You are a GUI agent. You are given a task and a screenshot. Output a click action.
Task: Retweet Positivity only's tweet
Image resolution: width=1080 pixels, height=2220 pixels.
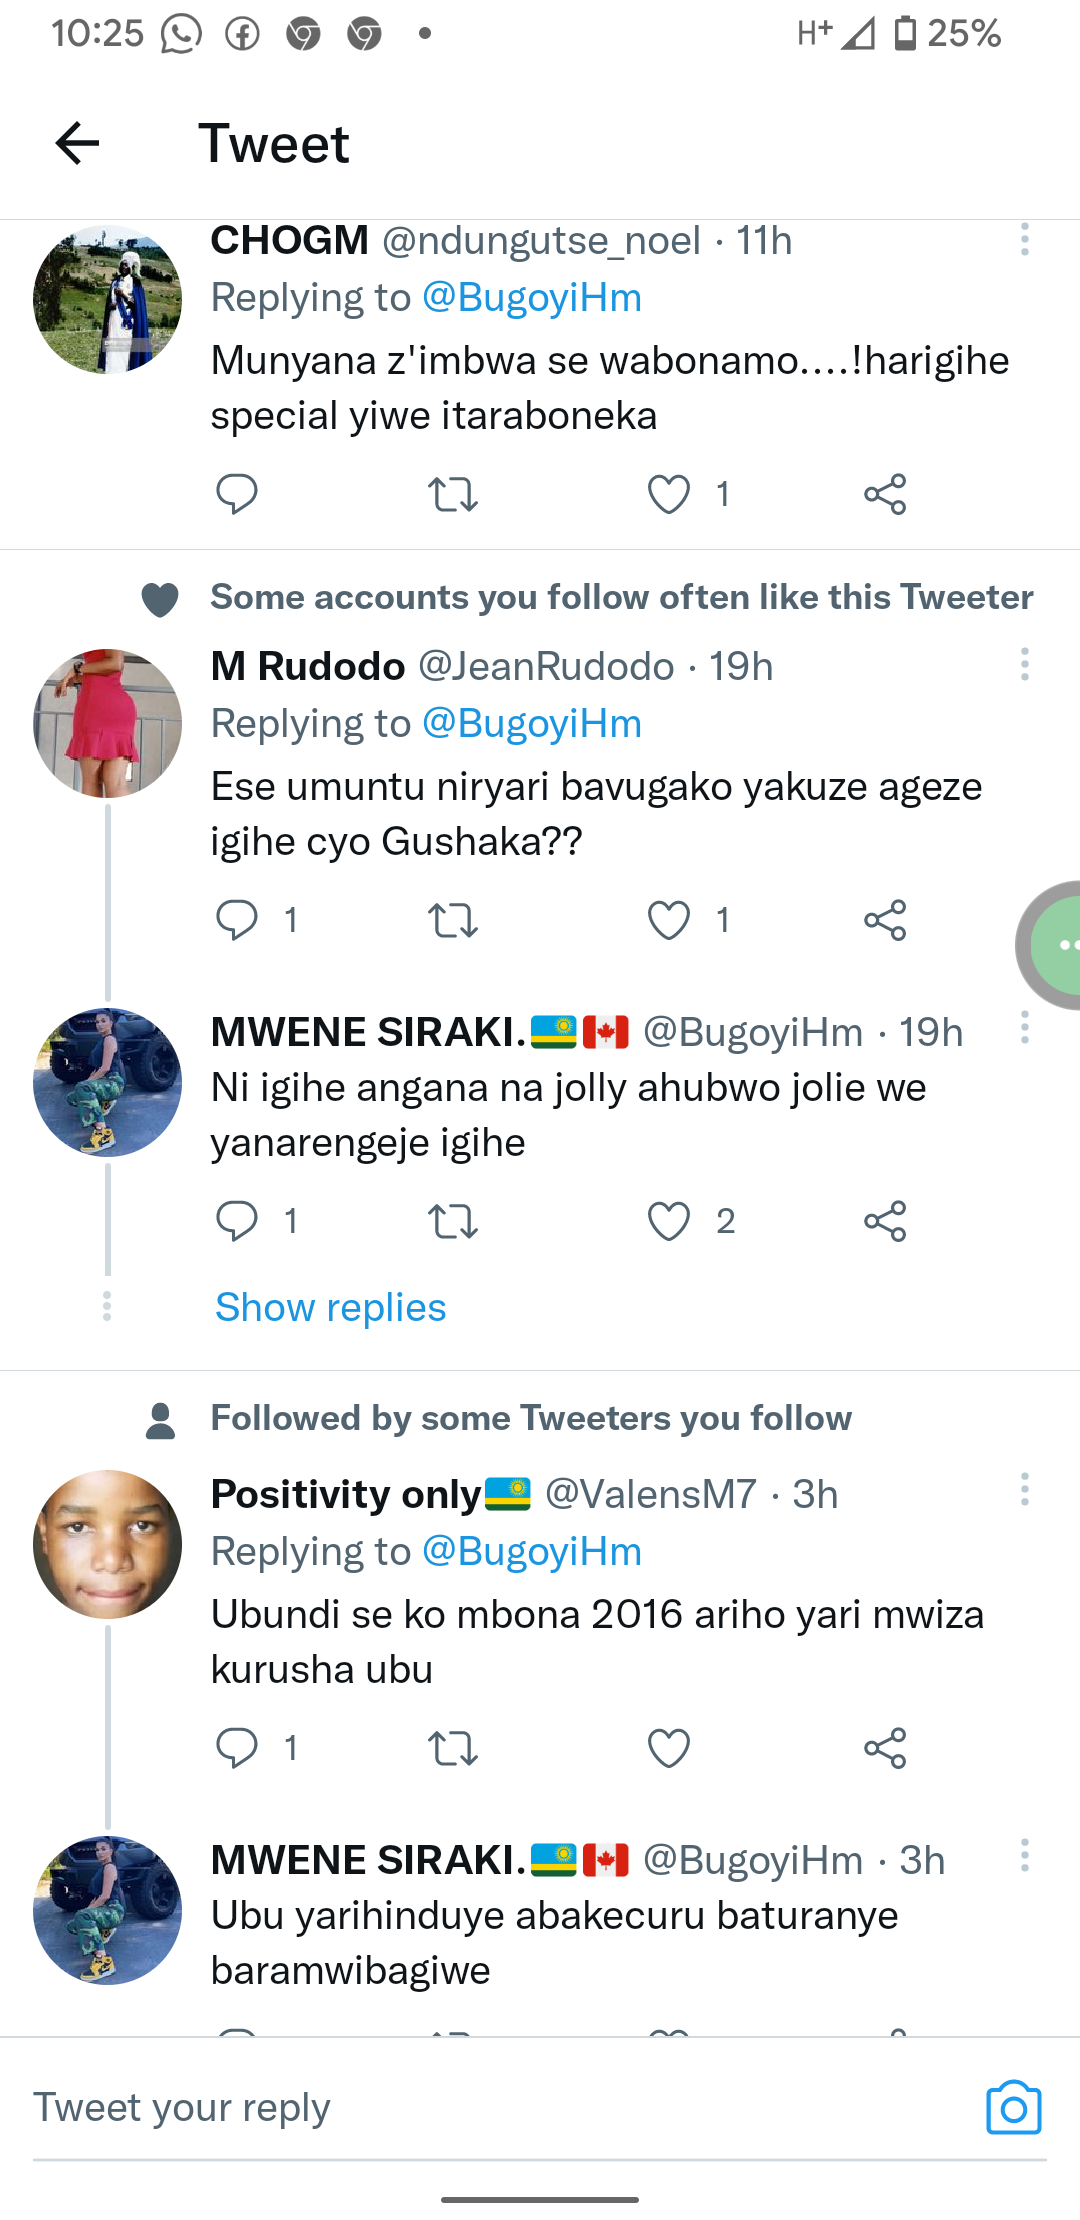pyautogui.click(x=452, y=1748)
